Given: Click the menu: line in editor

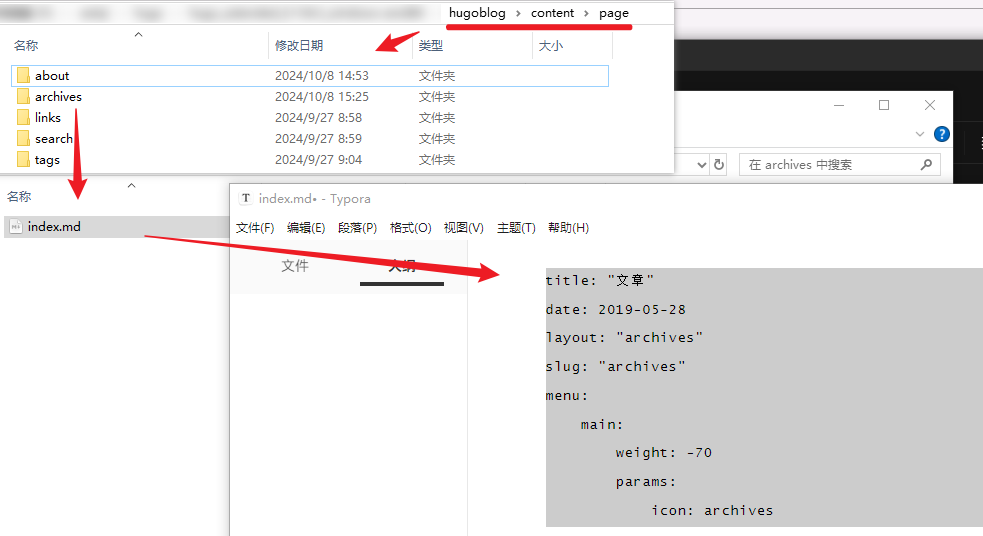Looking at the screenshot, I should point(567,396).
